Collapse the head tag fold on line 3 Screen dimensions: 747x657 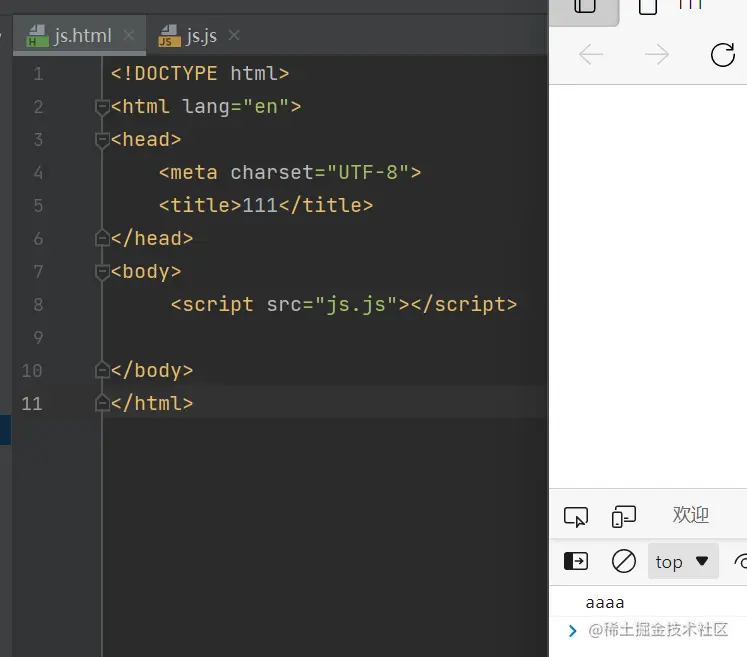(x=102, y=141)
